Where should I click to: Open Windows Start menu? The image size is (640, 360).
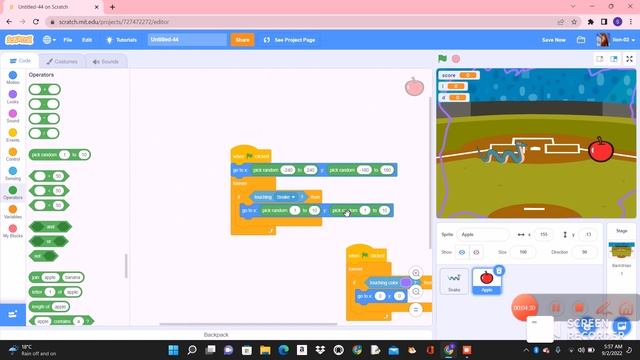[x=173, y=350]
